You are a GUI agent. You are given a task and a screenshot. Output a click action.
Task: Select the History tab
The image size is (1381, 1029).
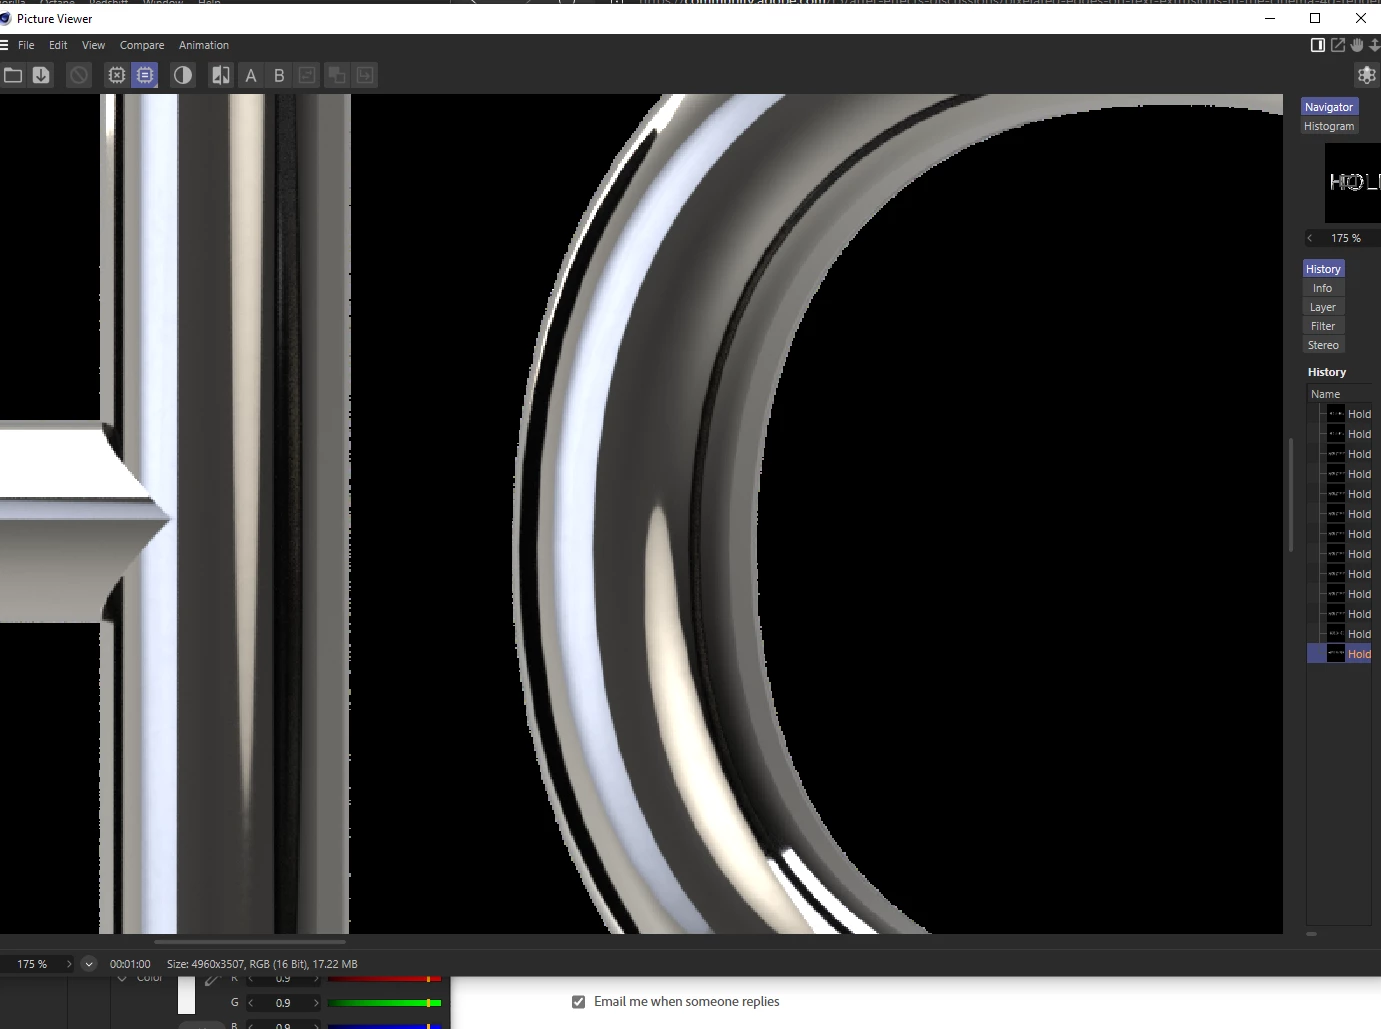tap(1323, 269)
